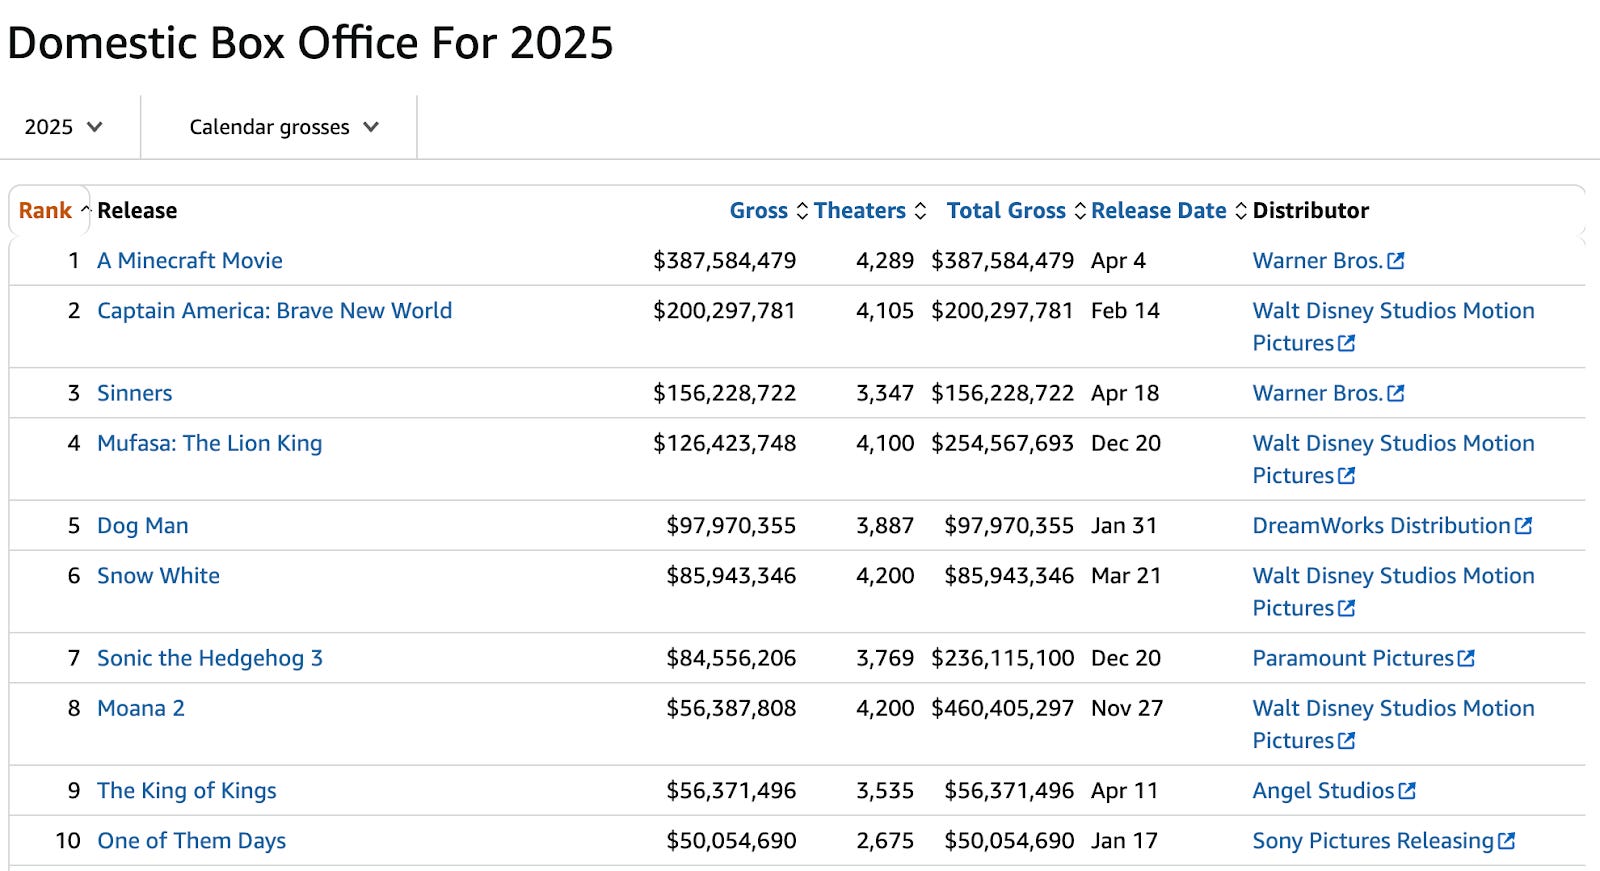1600x871 pixels.
Task: Sort by Total Gross column header
Action: (1016, 210)
